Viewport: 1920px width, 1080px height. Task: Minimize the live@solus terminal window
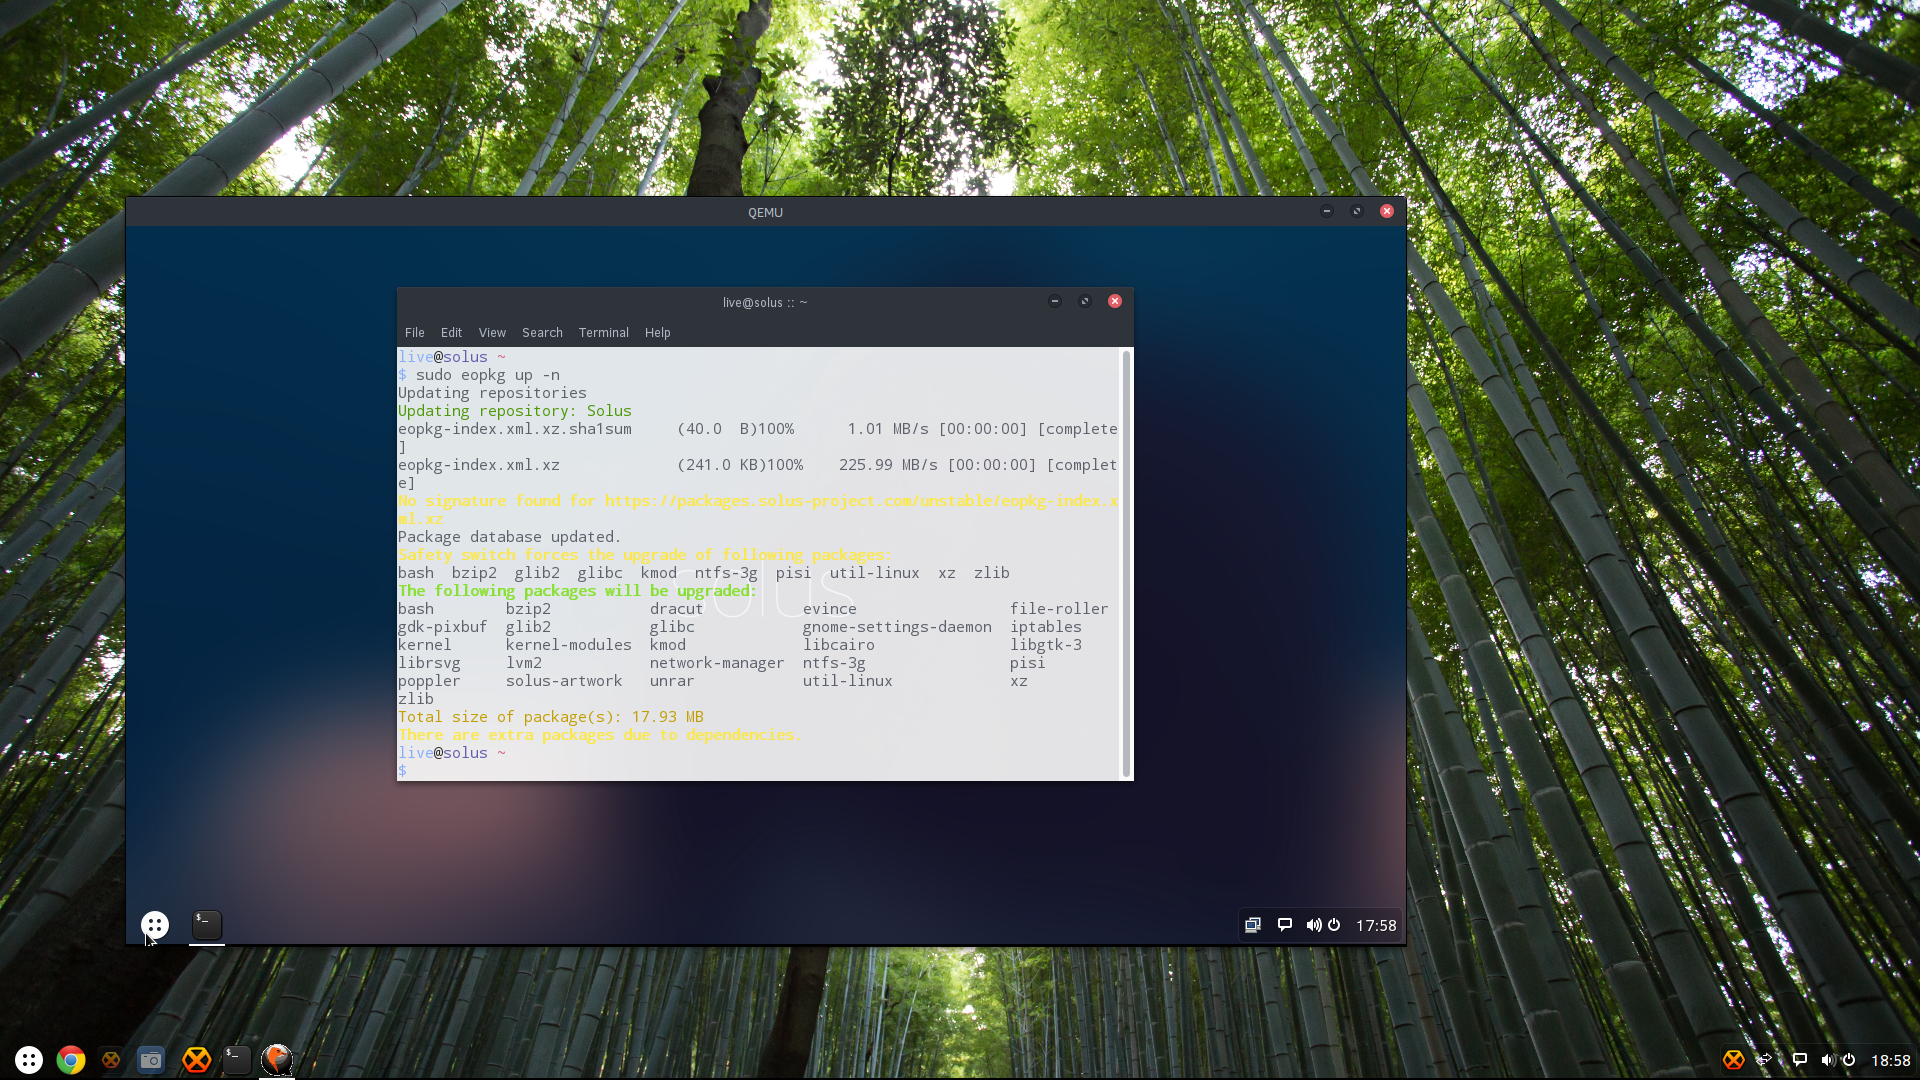coord(1054,301)
